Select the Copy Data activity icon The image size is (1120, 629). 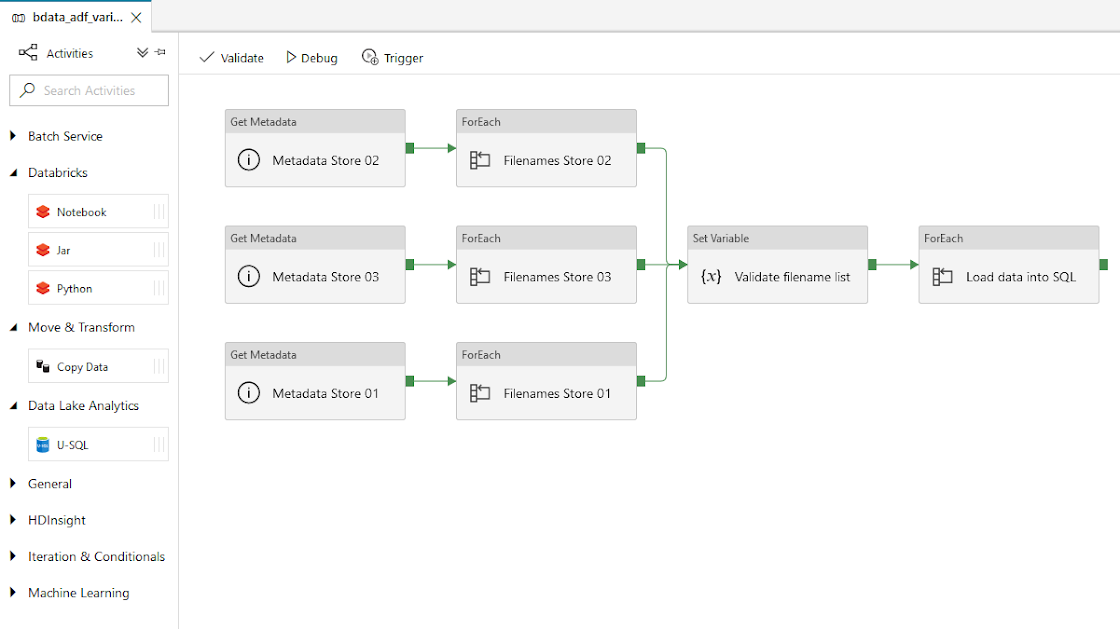click(x=43, y=367)
